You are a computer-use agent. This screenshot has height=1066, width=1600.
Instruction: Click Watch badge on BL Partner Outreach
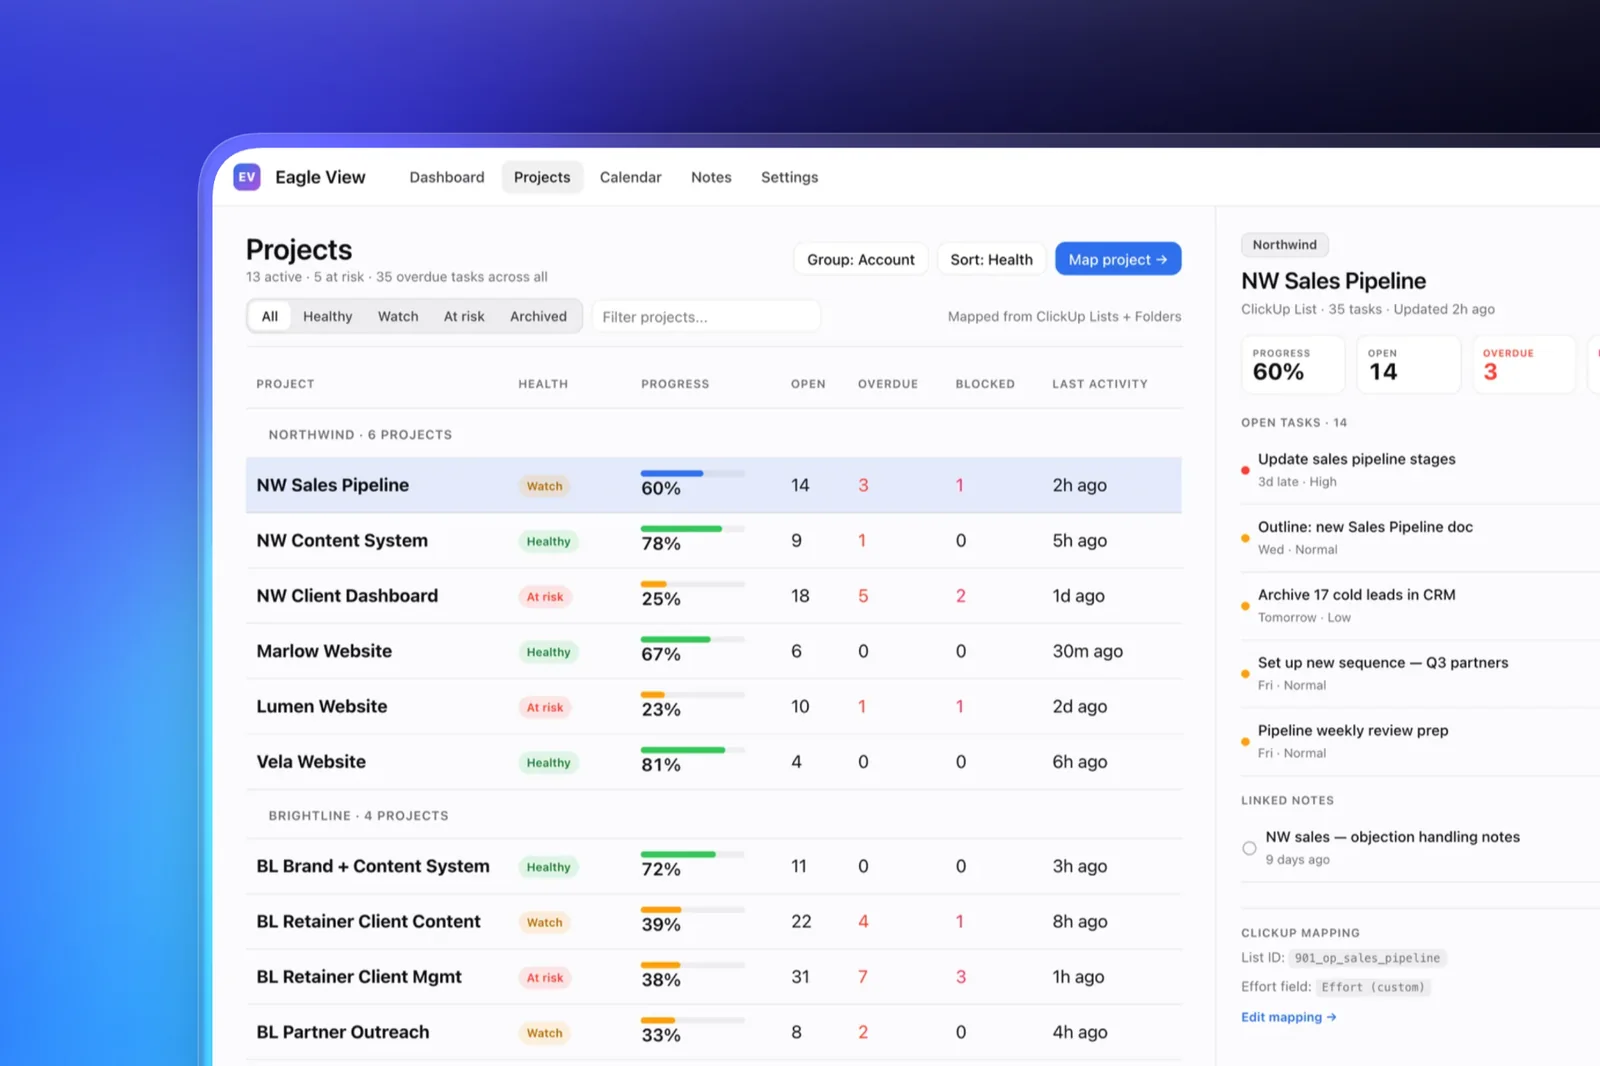(x=545, y=1033)
